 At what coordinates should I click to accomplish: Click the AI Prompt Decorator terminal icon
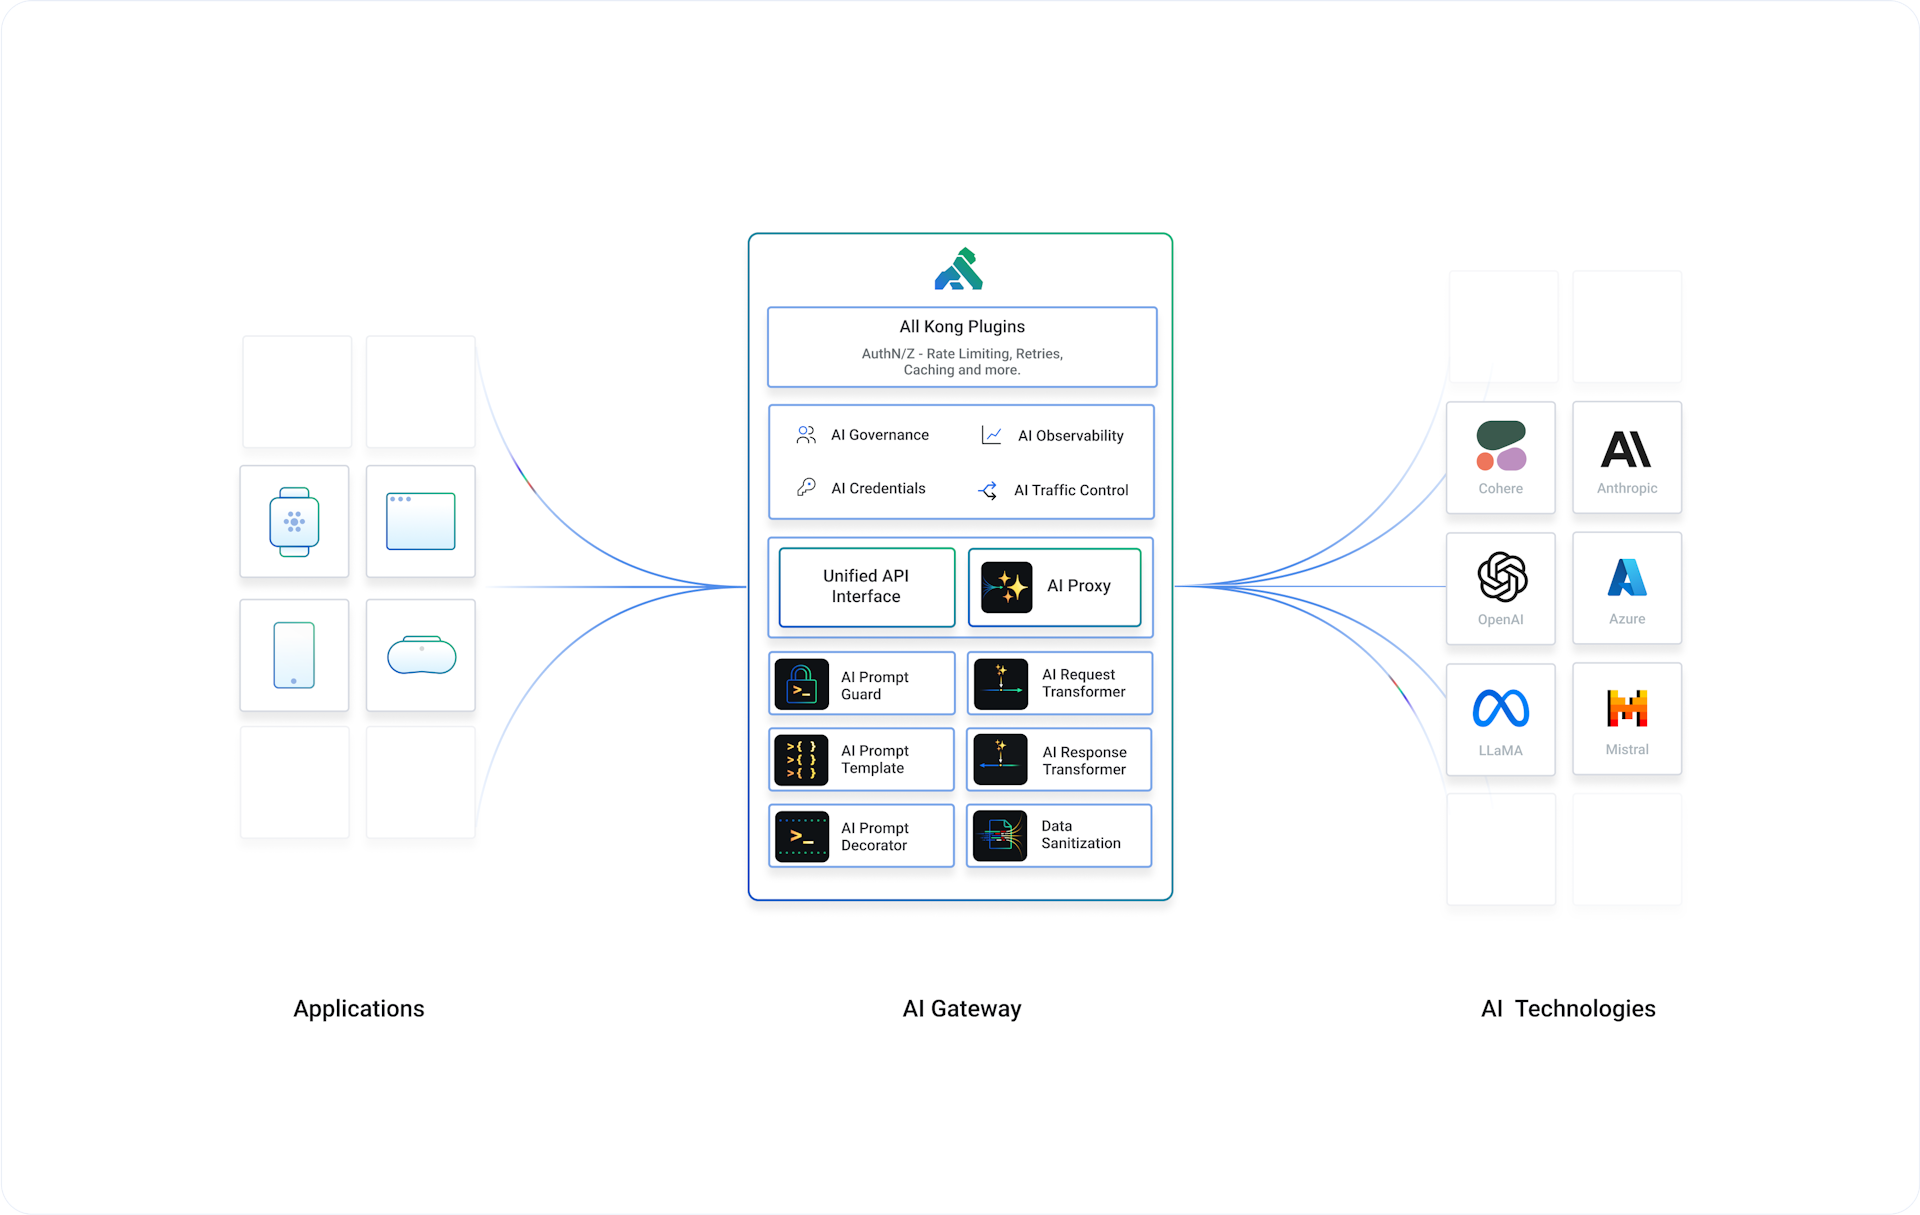801,835
